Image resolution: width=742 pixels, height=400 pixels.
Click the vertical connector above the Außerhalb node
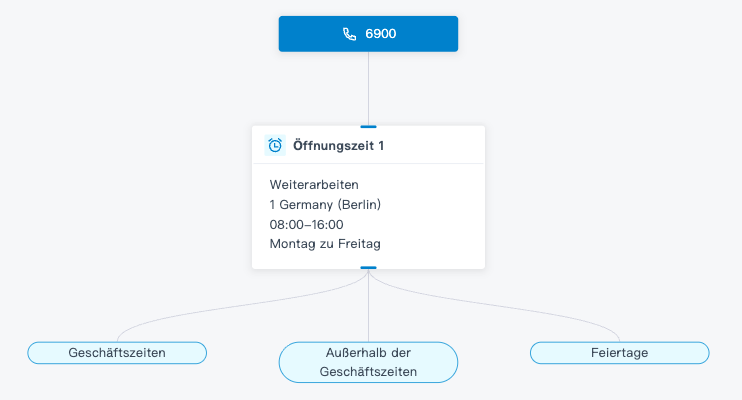tap(368, 310)
